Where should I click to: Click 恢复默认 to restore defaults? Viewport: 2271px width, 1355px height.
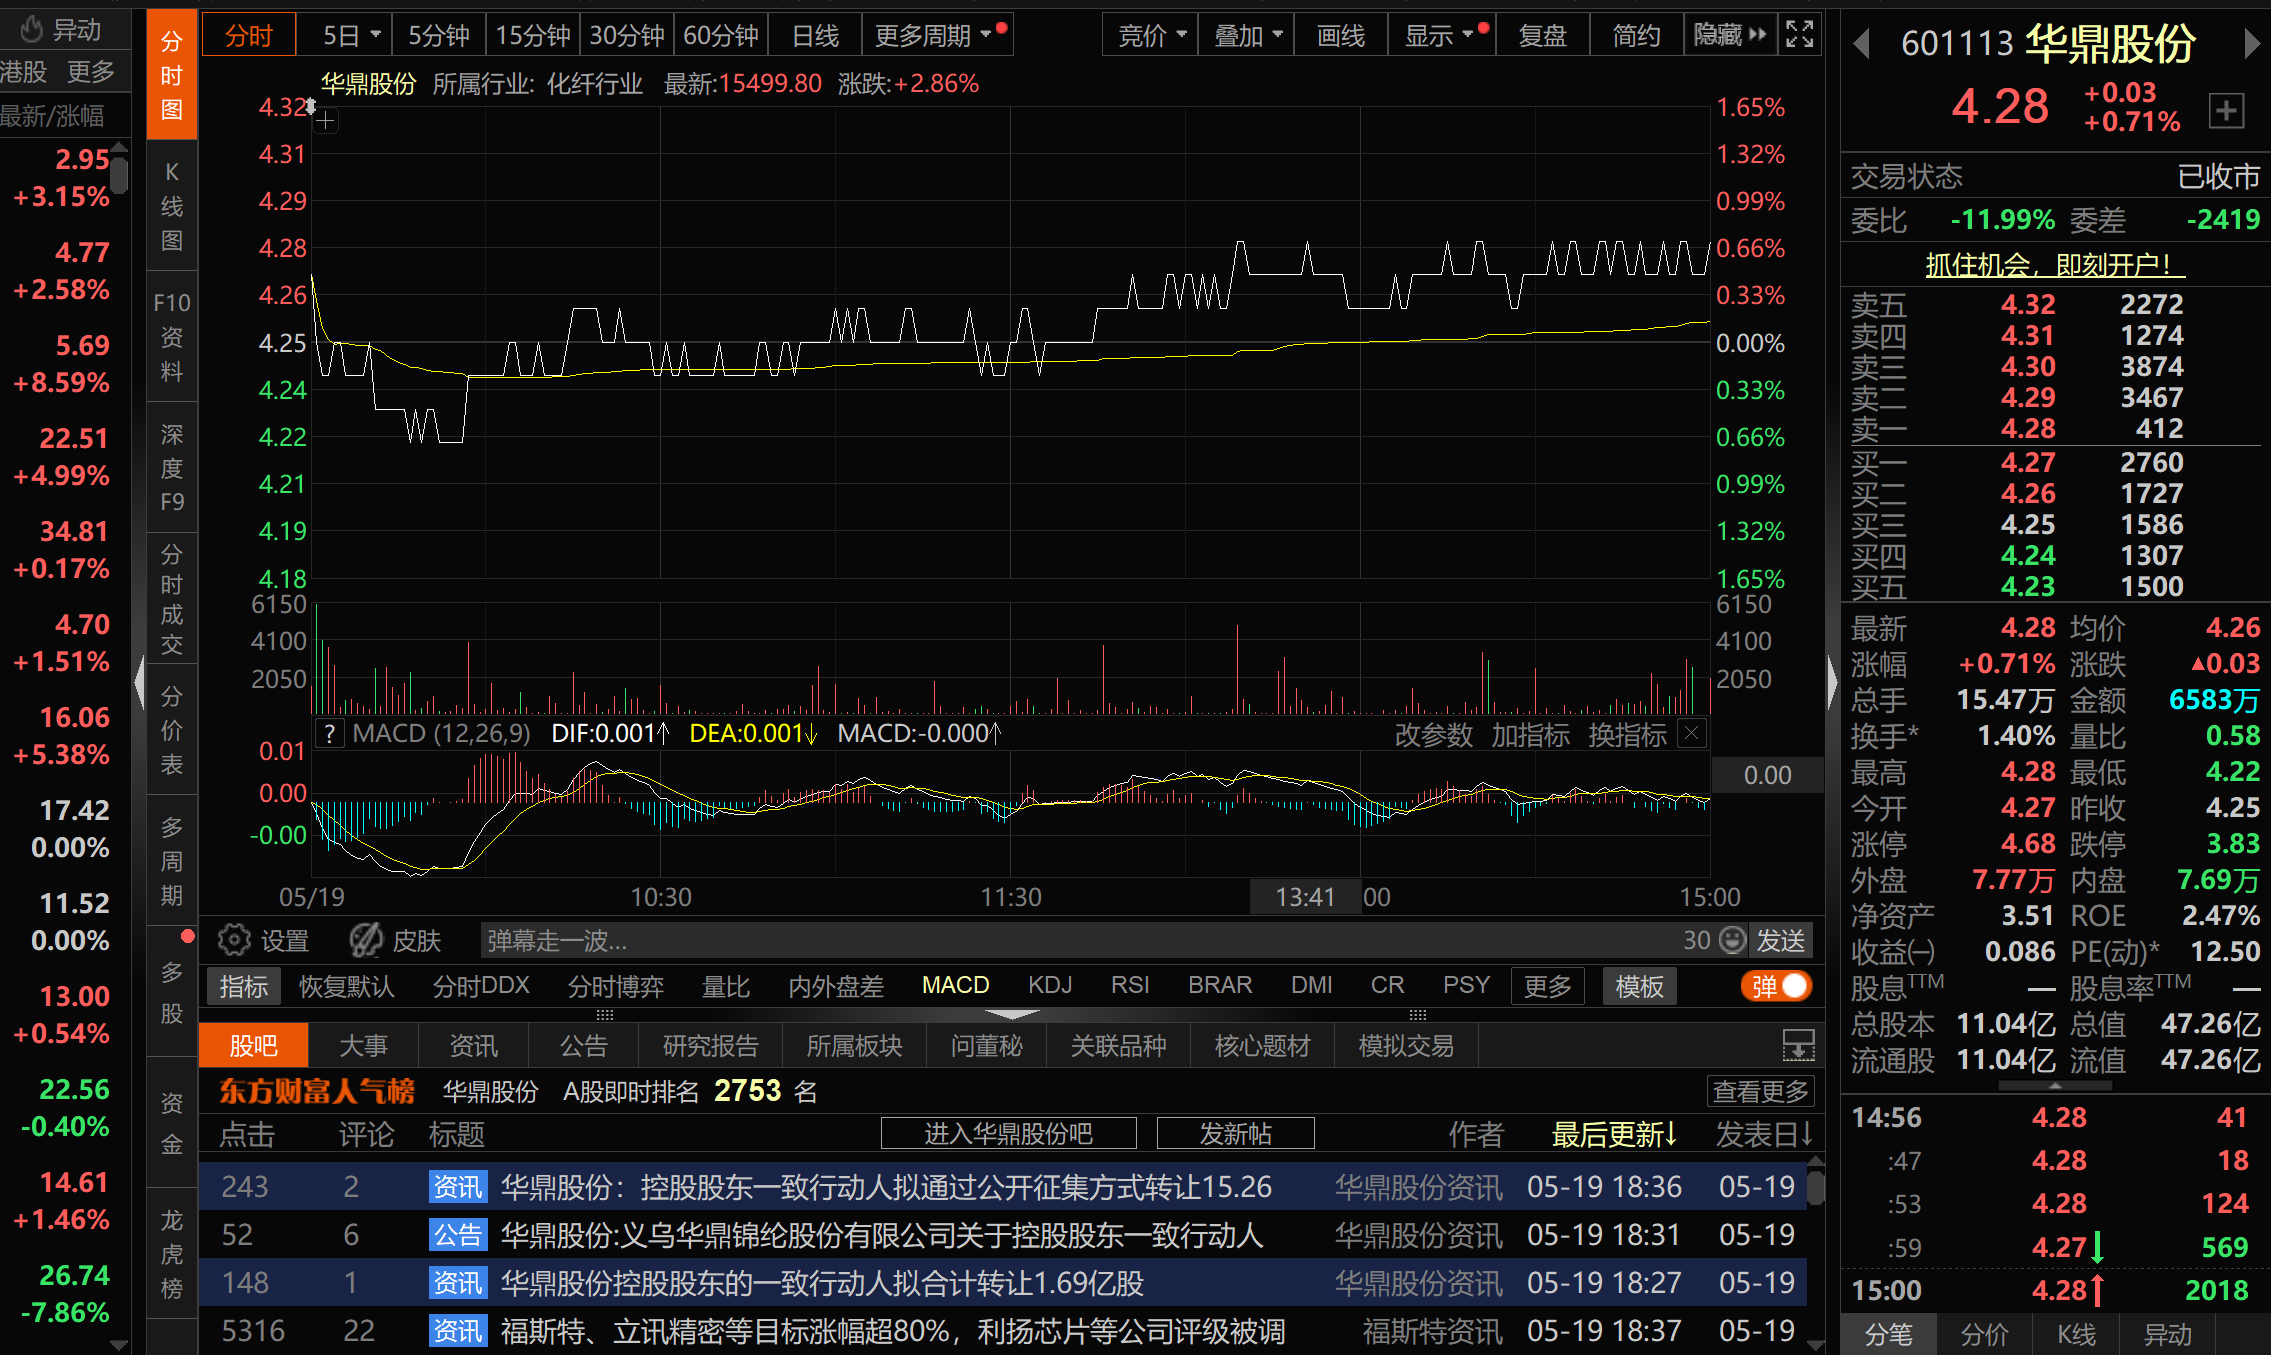tap(347, 987)
